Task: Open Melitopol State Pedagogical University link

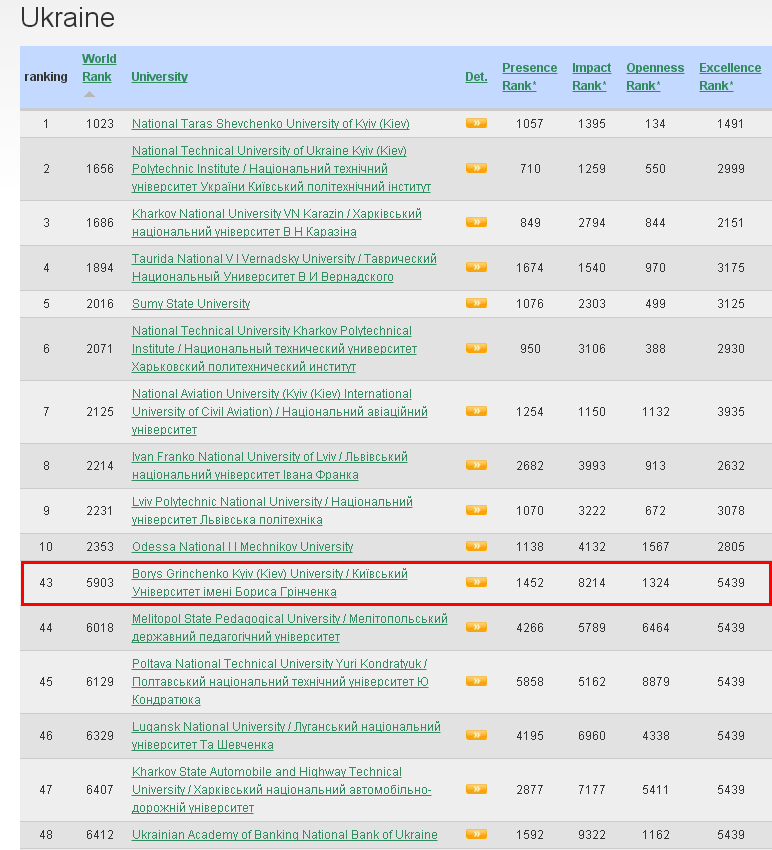Action: [290, 628]
